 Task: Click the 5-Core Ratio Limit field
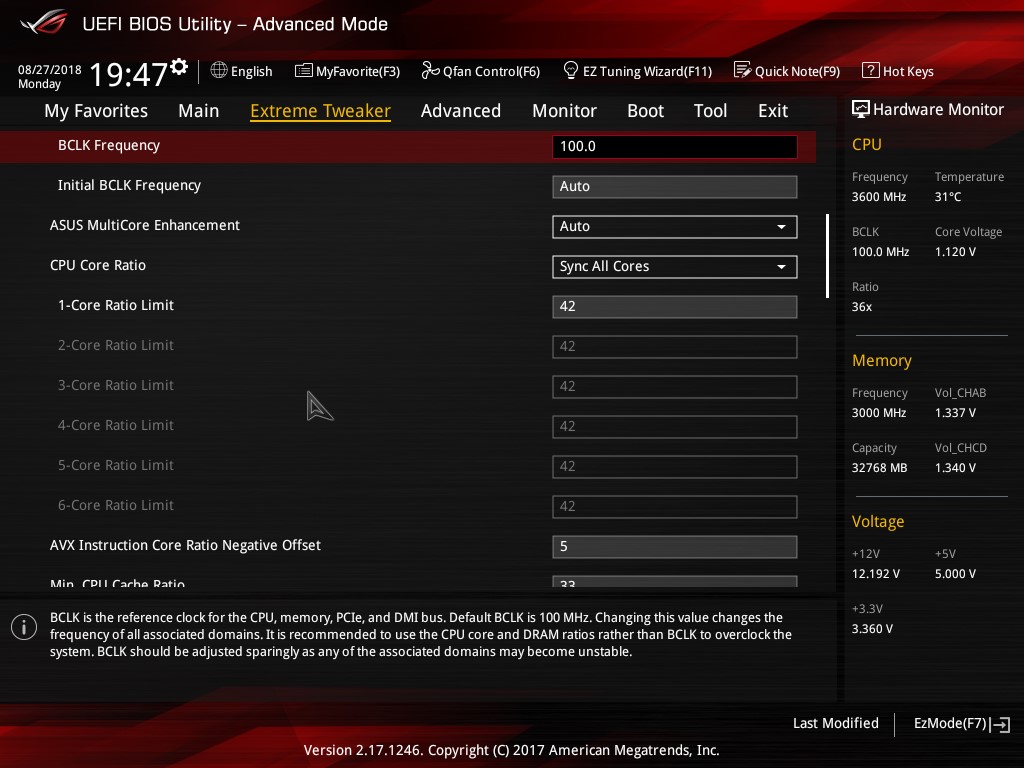[675, 466]
